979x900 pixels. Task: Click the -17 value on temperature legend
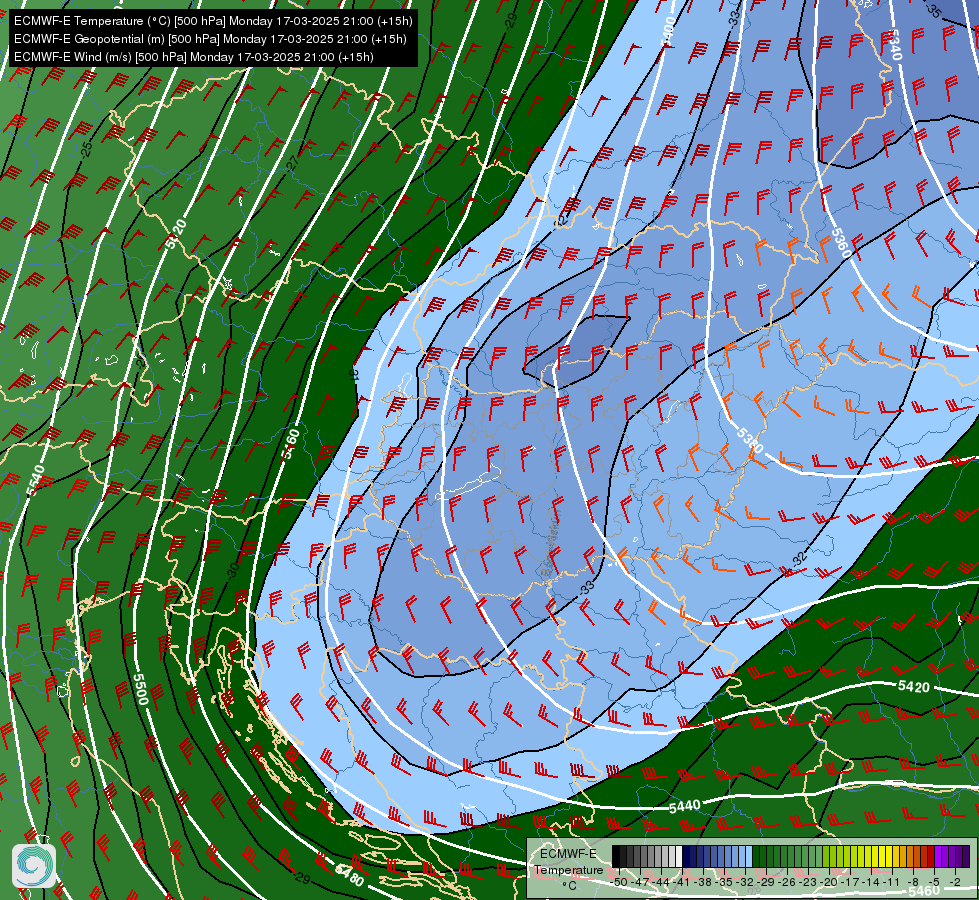[850, 882]
